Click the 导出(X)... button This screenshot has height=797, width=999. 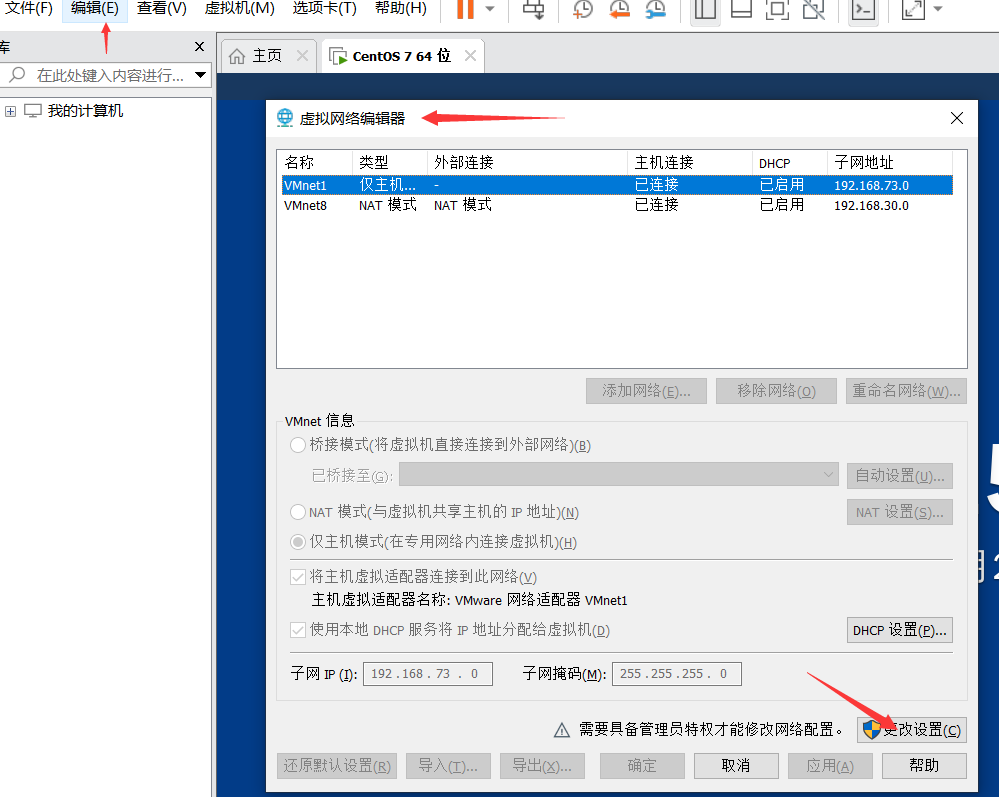coord(542,766)
